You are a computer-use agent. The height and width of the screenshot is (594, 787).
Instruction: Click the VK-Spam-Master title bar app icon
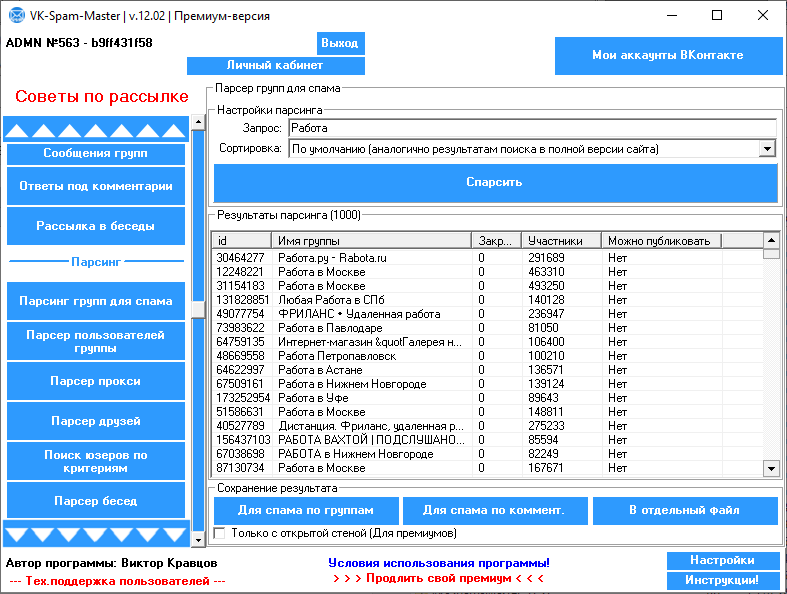15,16
